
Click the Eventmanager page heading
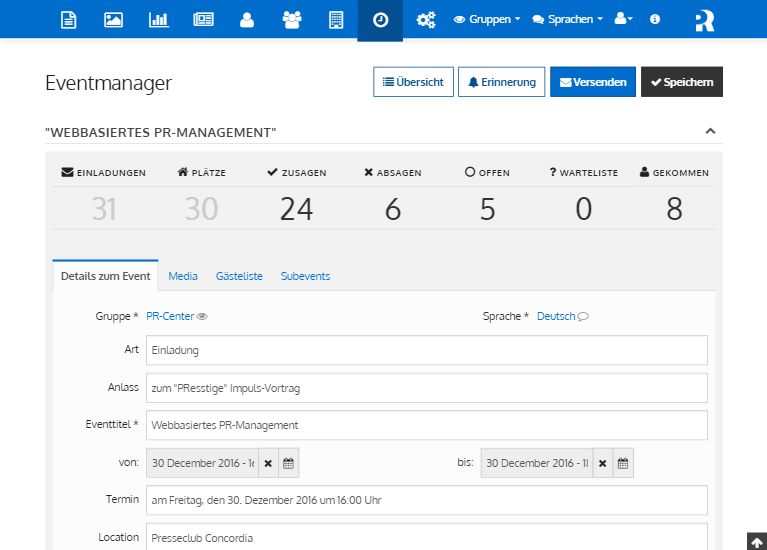(x=109, y=83)
